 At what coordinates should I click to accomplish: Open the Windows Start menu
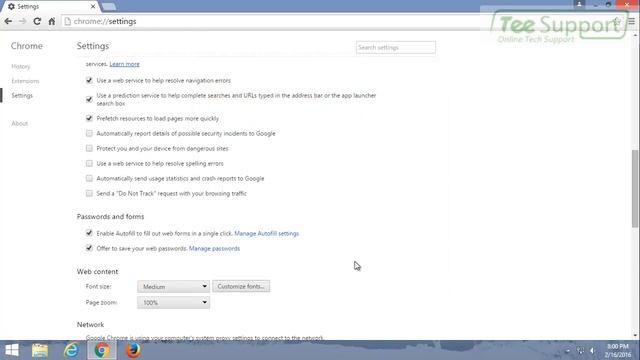coord(12,350)
